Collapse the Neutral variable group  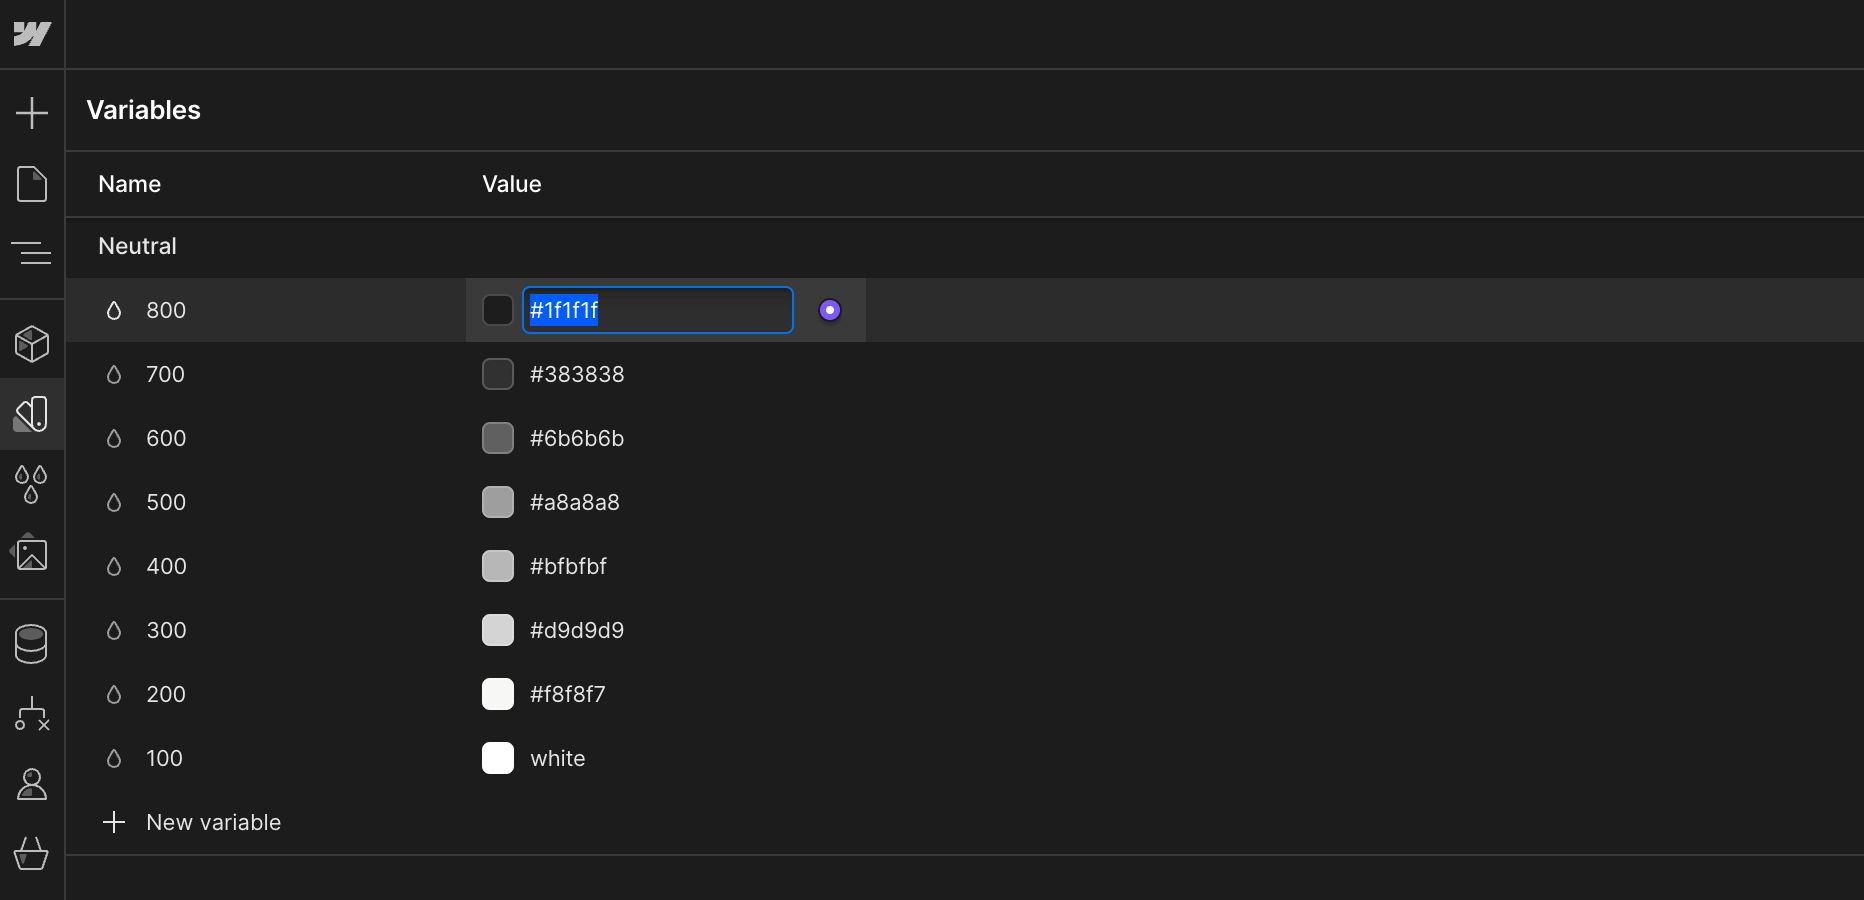click(x=137, y=247)
